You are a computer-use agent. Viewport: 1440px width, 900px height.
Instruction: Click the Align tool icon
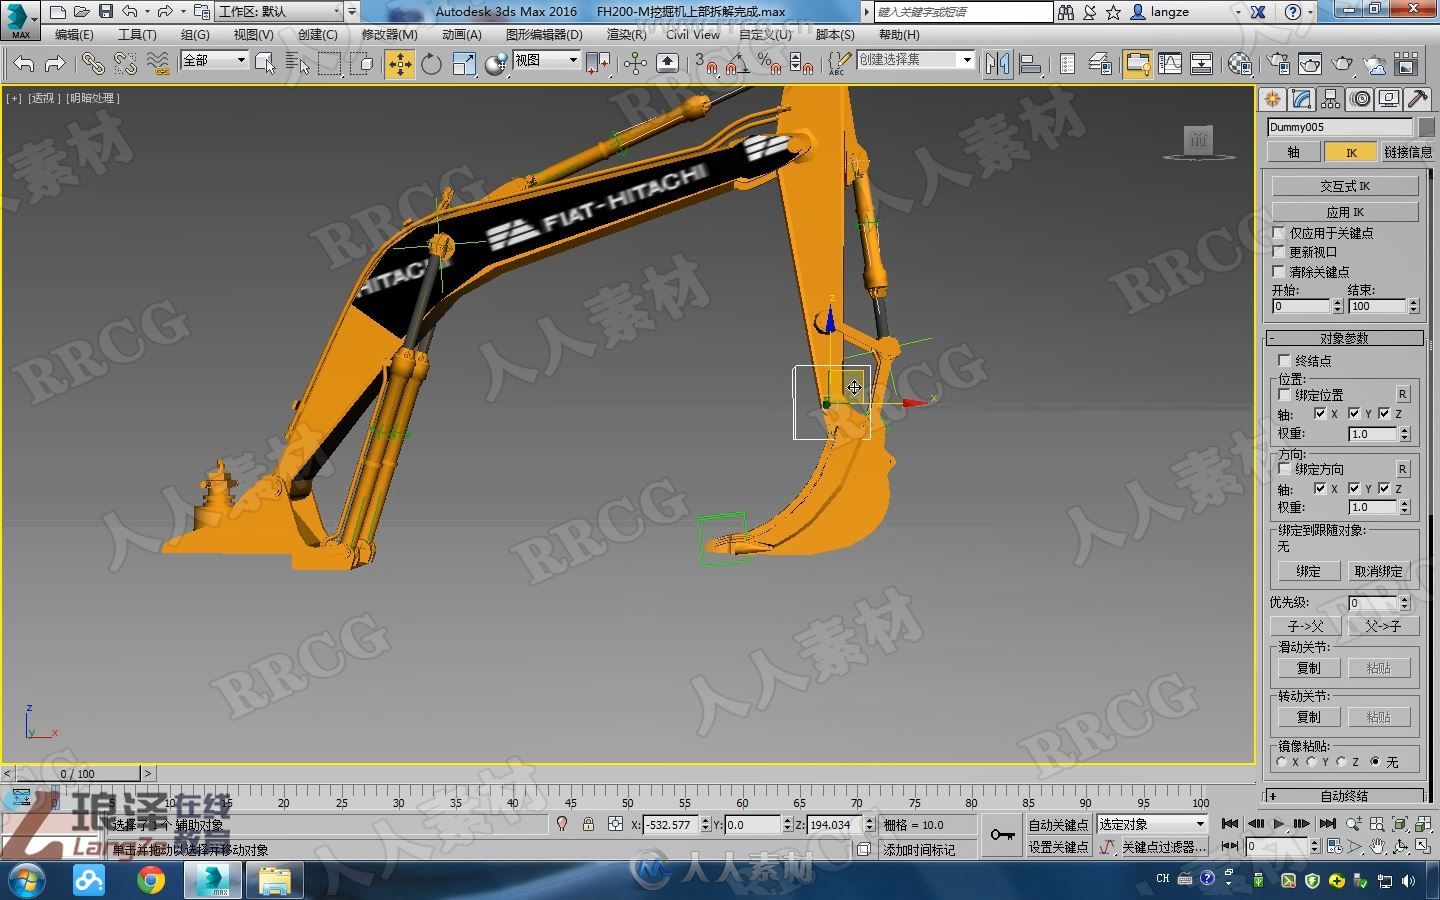[1030, 64]
